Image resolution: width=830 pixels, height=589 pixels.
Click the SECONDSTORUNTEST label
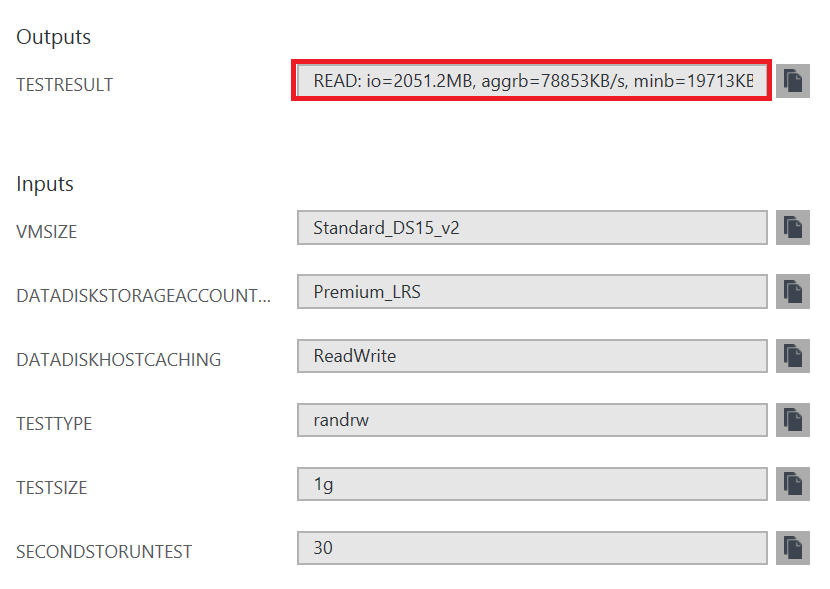(104, 552)
